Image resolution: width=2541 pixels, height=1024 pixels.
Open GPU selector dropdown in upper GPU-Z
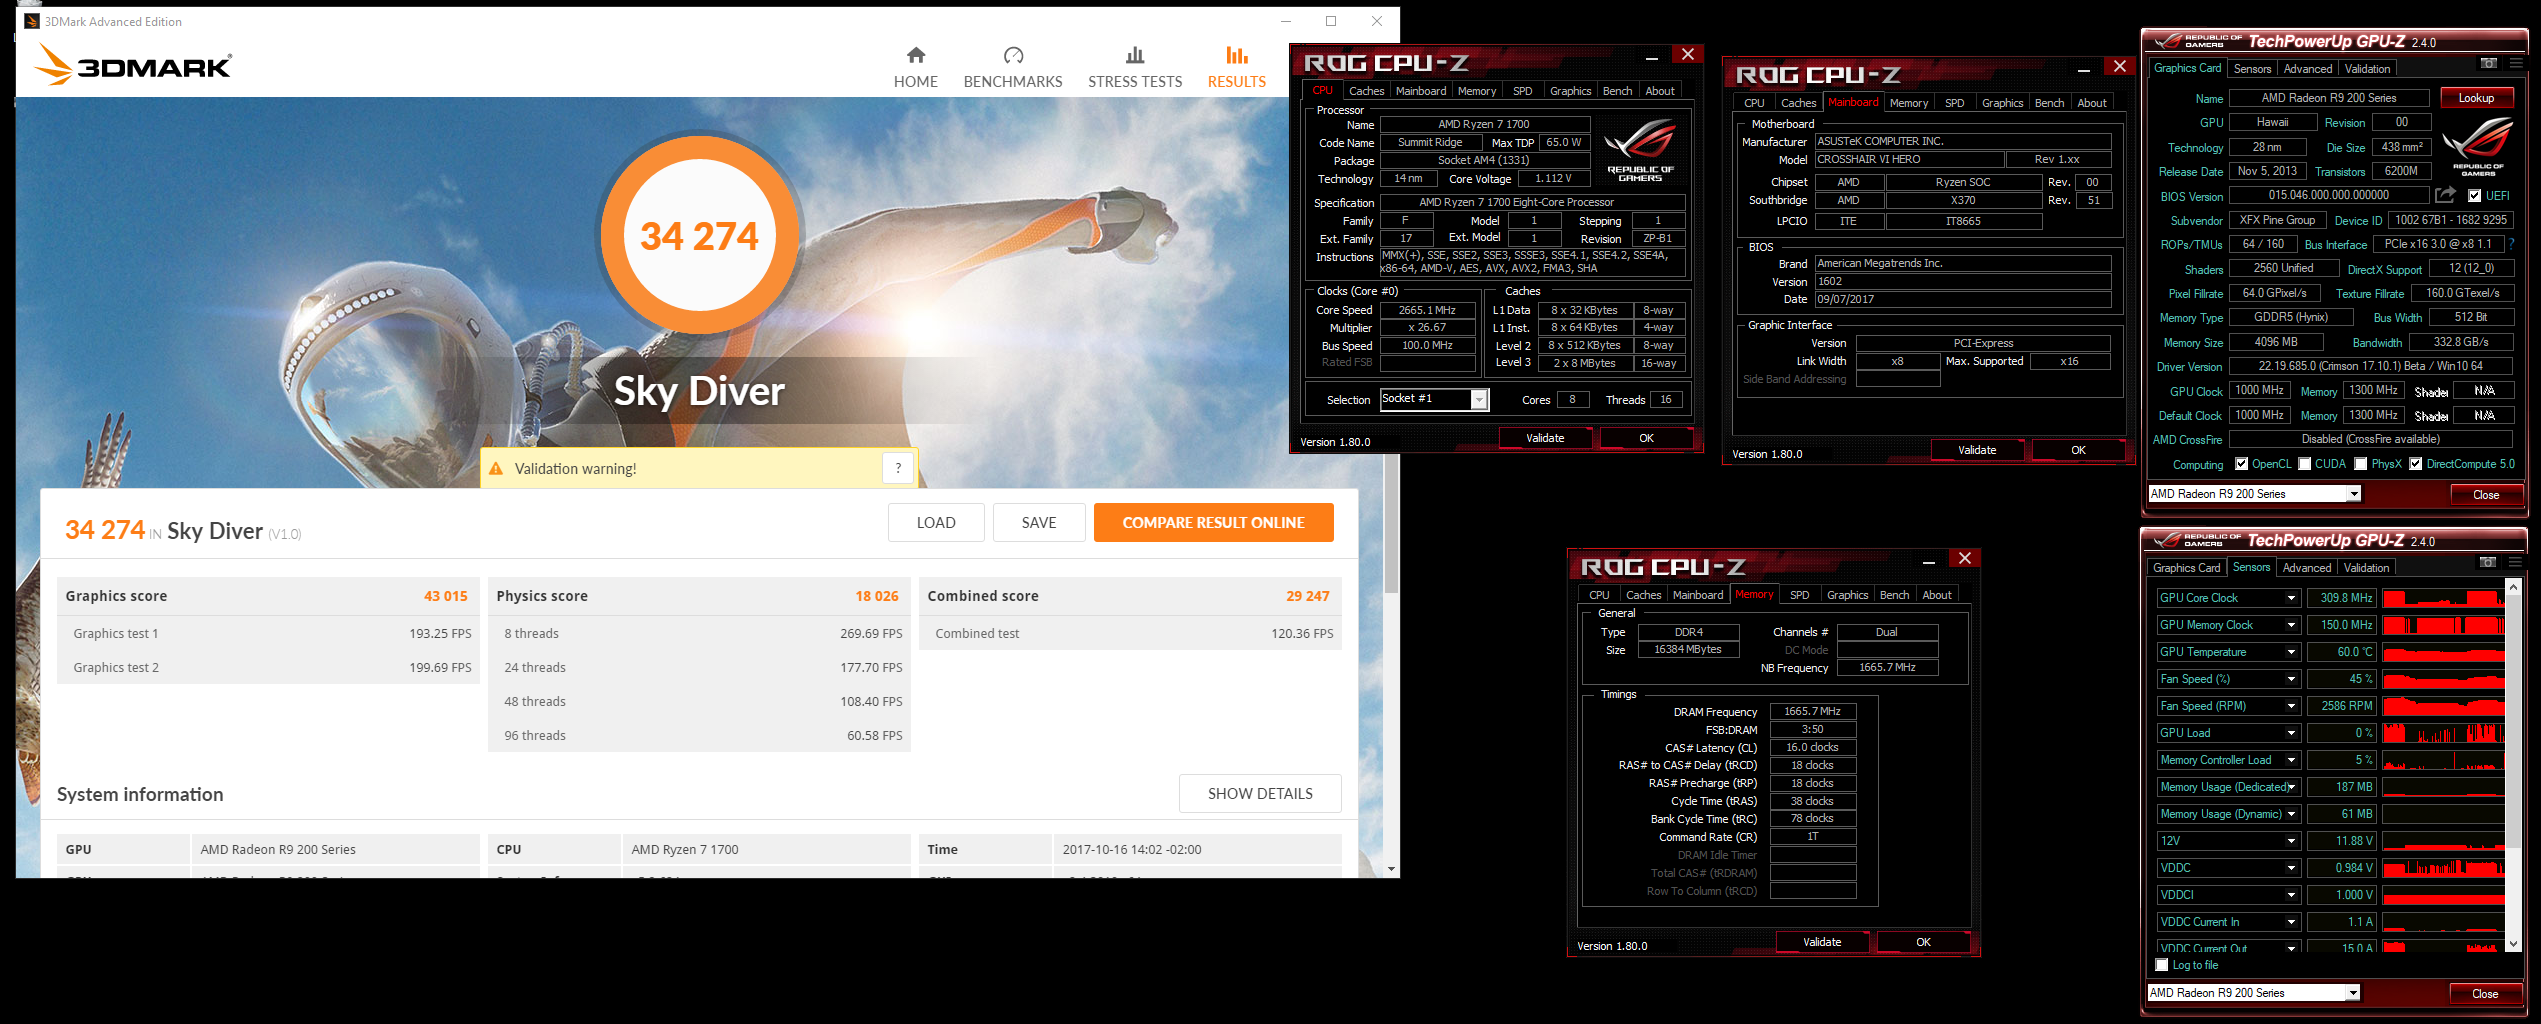click(x=2354, y=494)
